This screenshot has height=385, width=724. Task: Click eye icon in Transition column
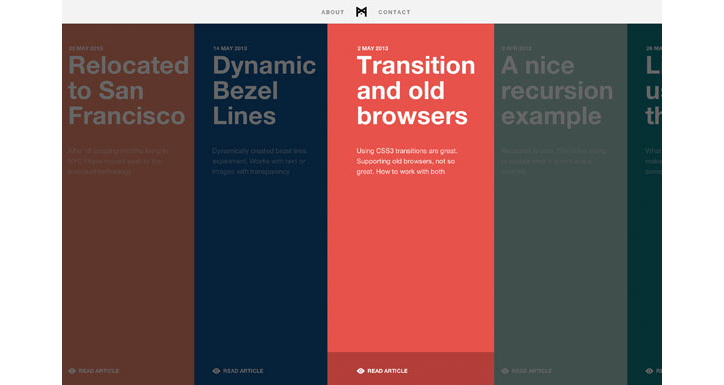(x=361, y=371)
